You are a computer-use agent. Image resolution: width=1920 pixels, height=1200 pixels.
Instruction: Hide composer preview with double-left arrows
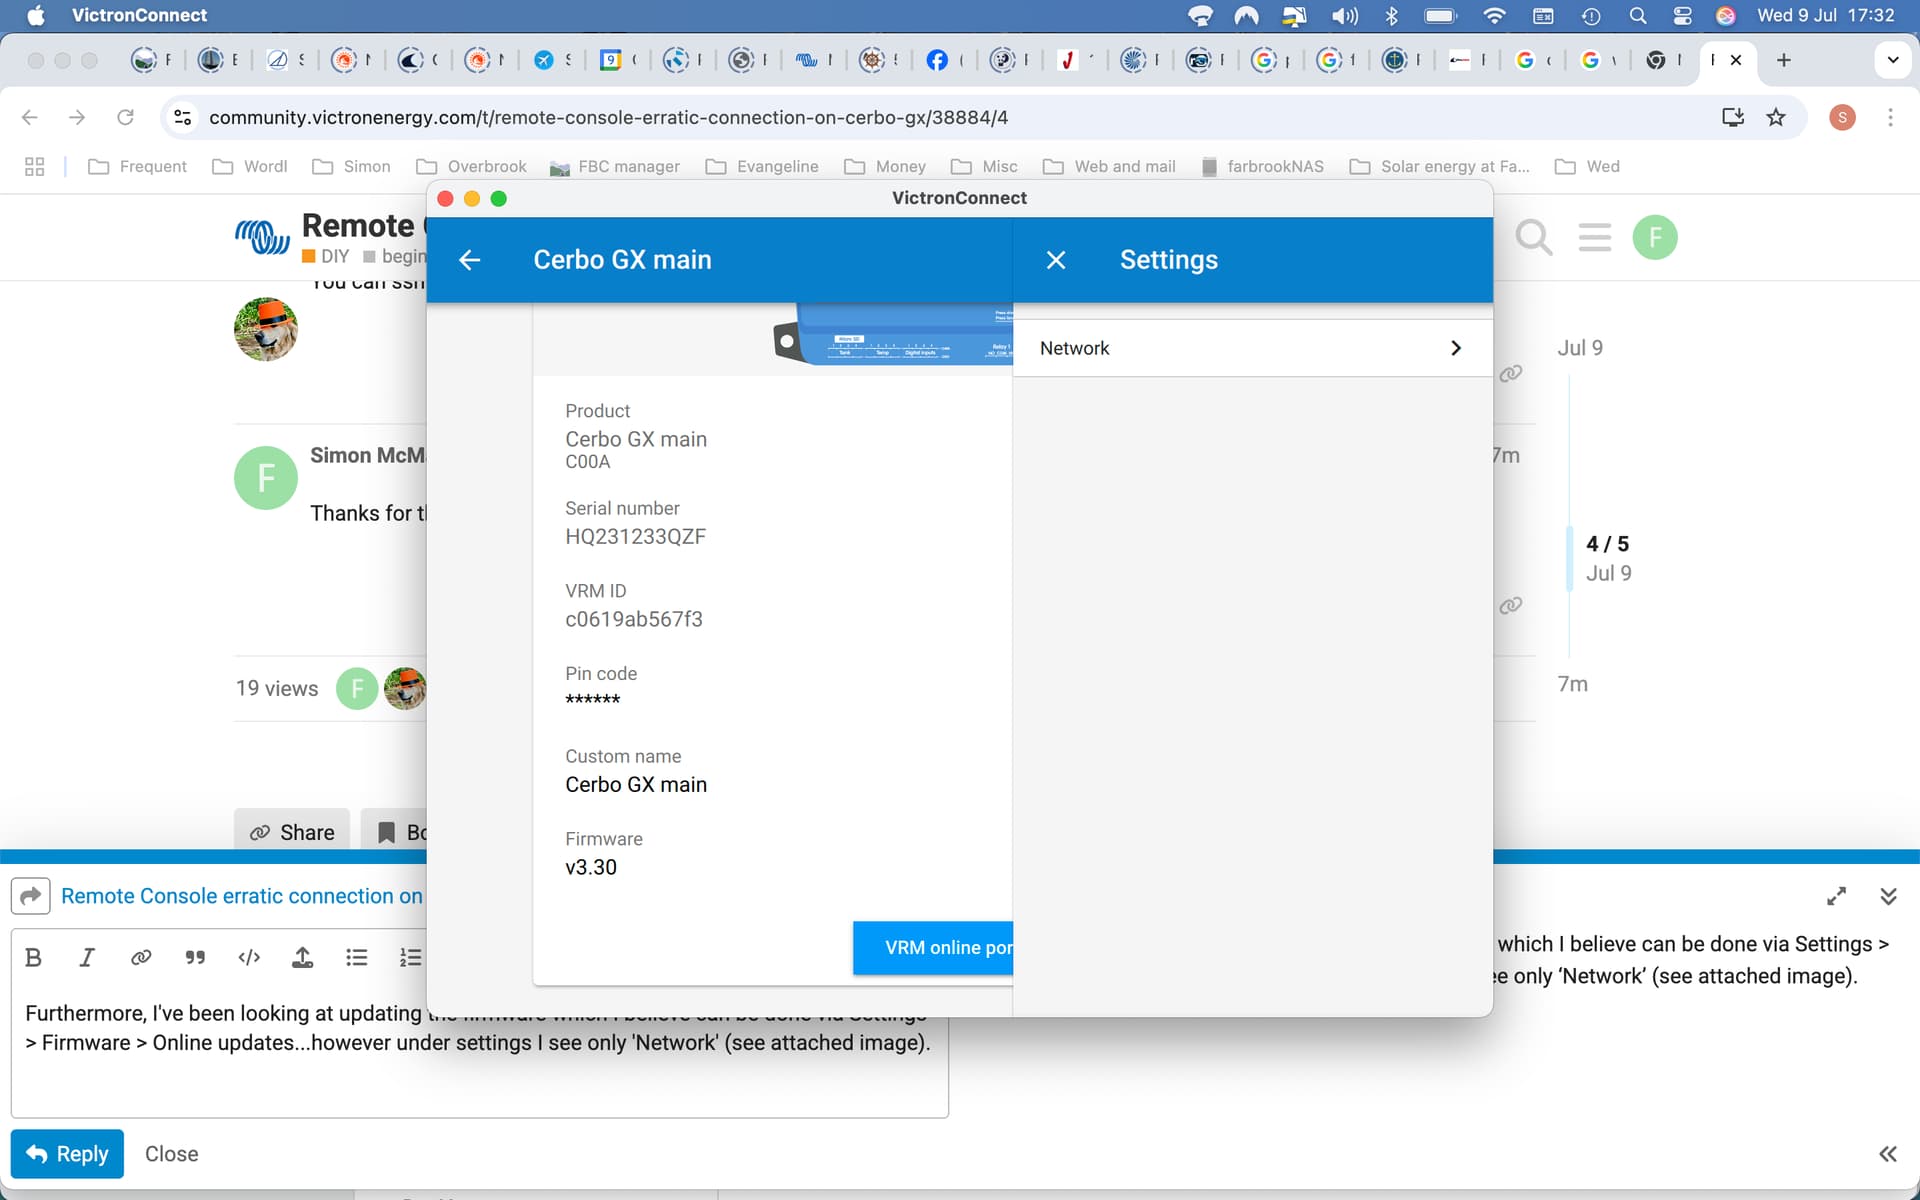pyautogui.click(x=1888, y=1154)
